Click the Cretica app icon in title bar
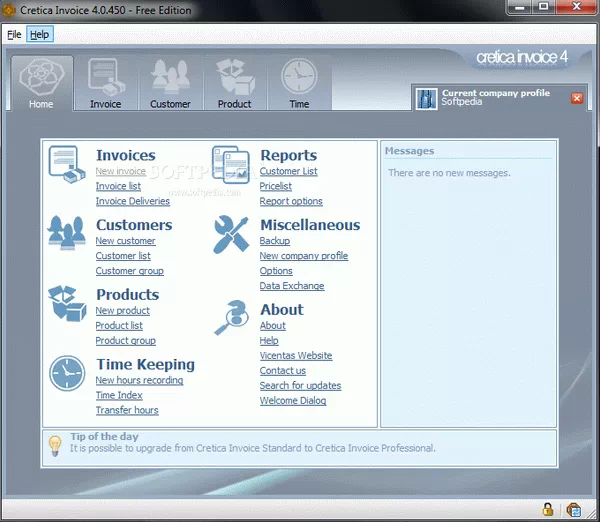This screenshot has height=522, width=600. click(9, 10)
